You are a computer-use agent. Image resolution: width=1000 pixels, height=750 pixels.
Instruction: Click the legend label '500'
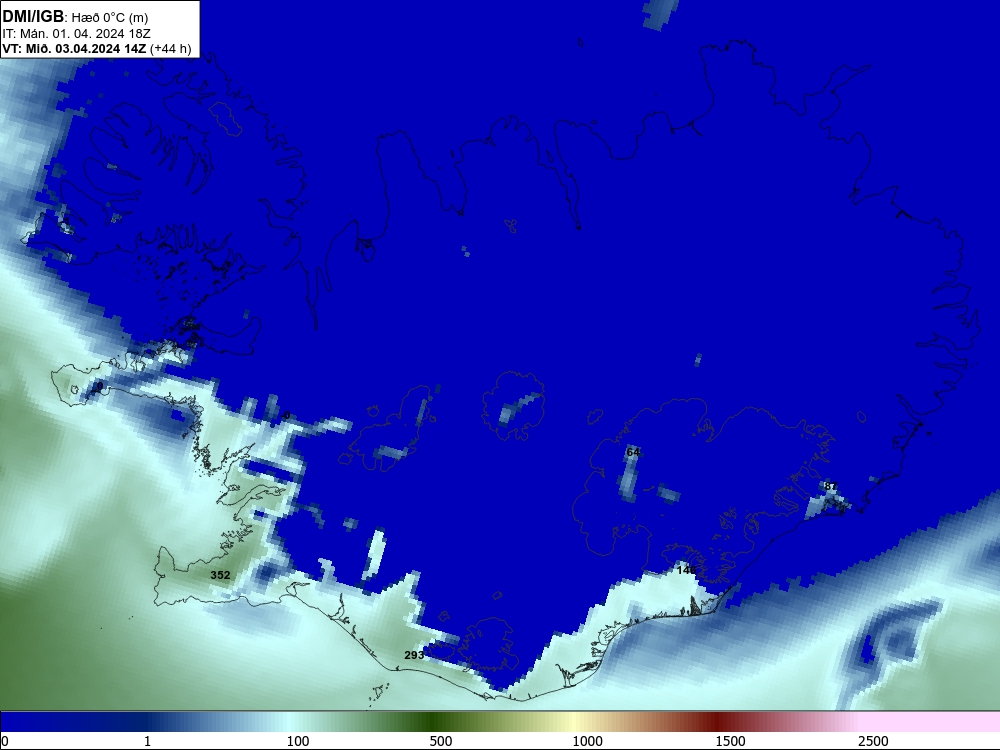click(441, 741)
